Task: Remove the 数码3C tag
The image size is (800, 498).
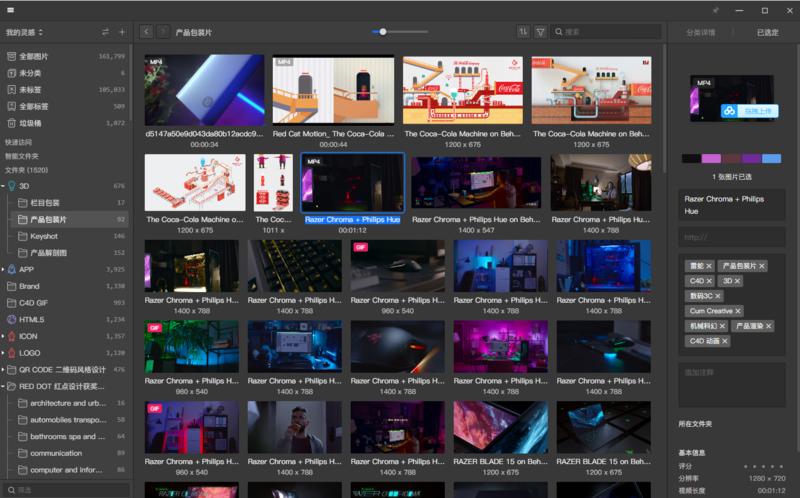Action: tap(716, 296)
